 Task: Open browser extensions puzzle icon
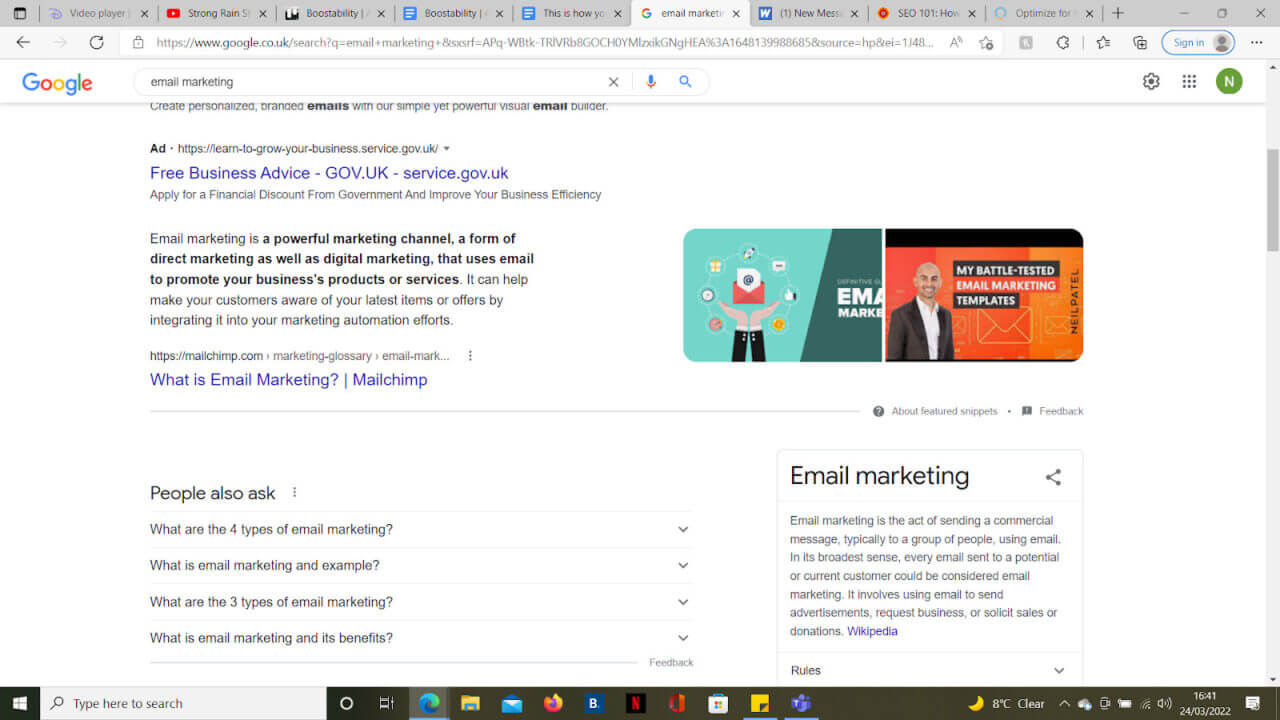[x=1063, y=43]
